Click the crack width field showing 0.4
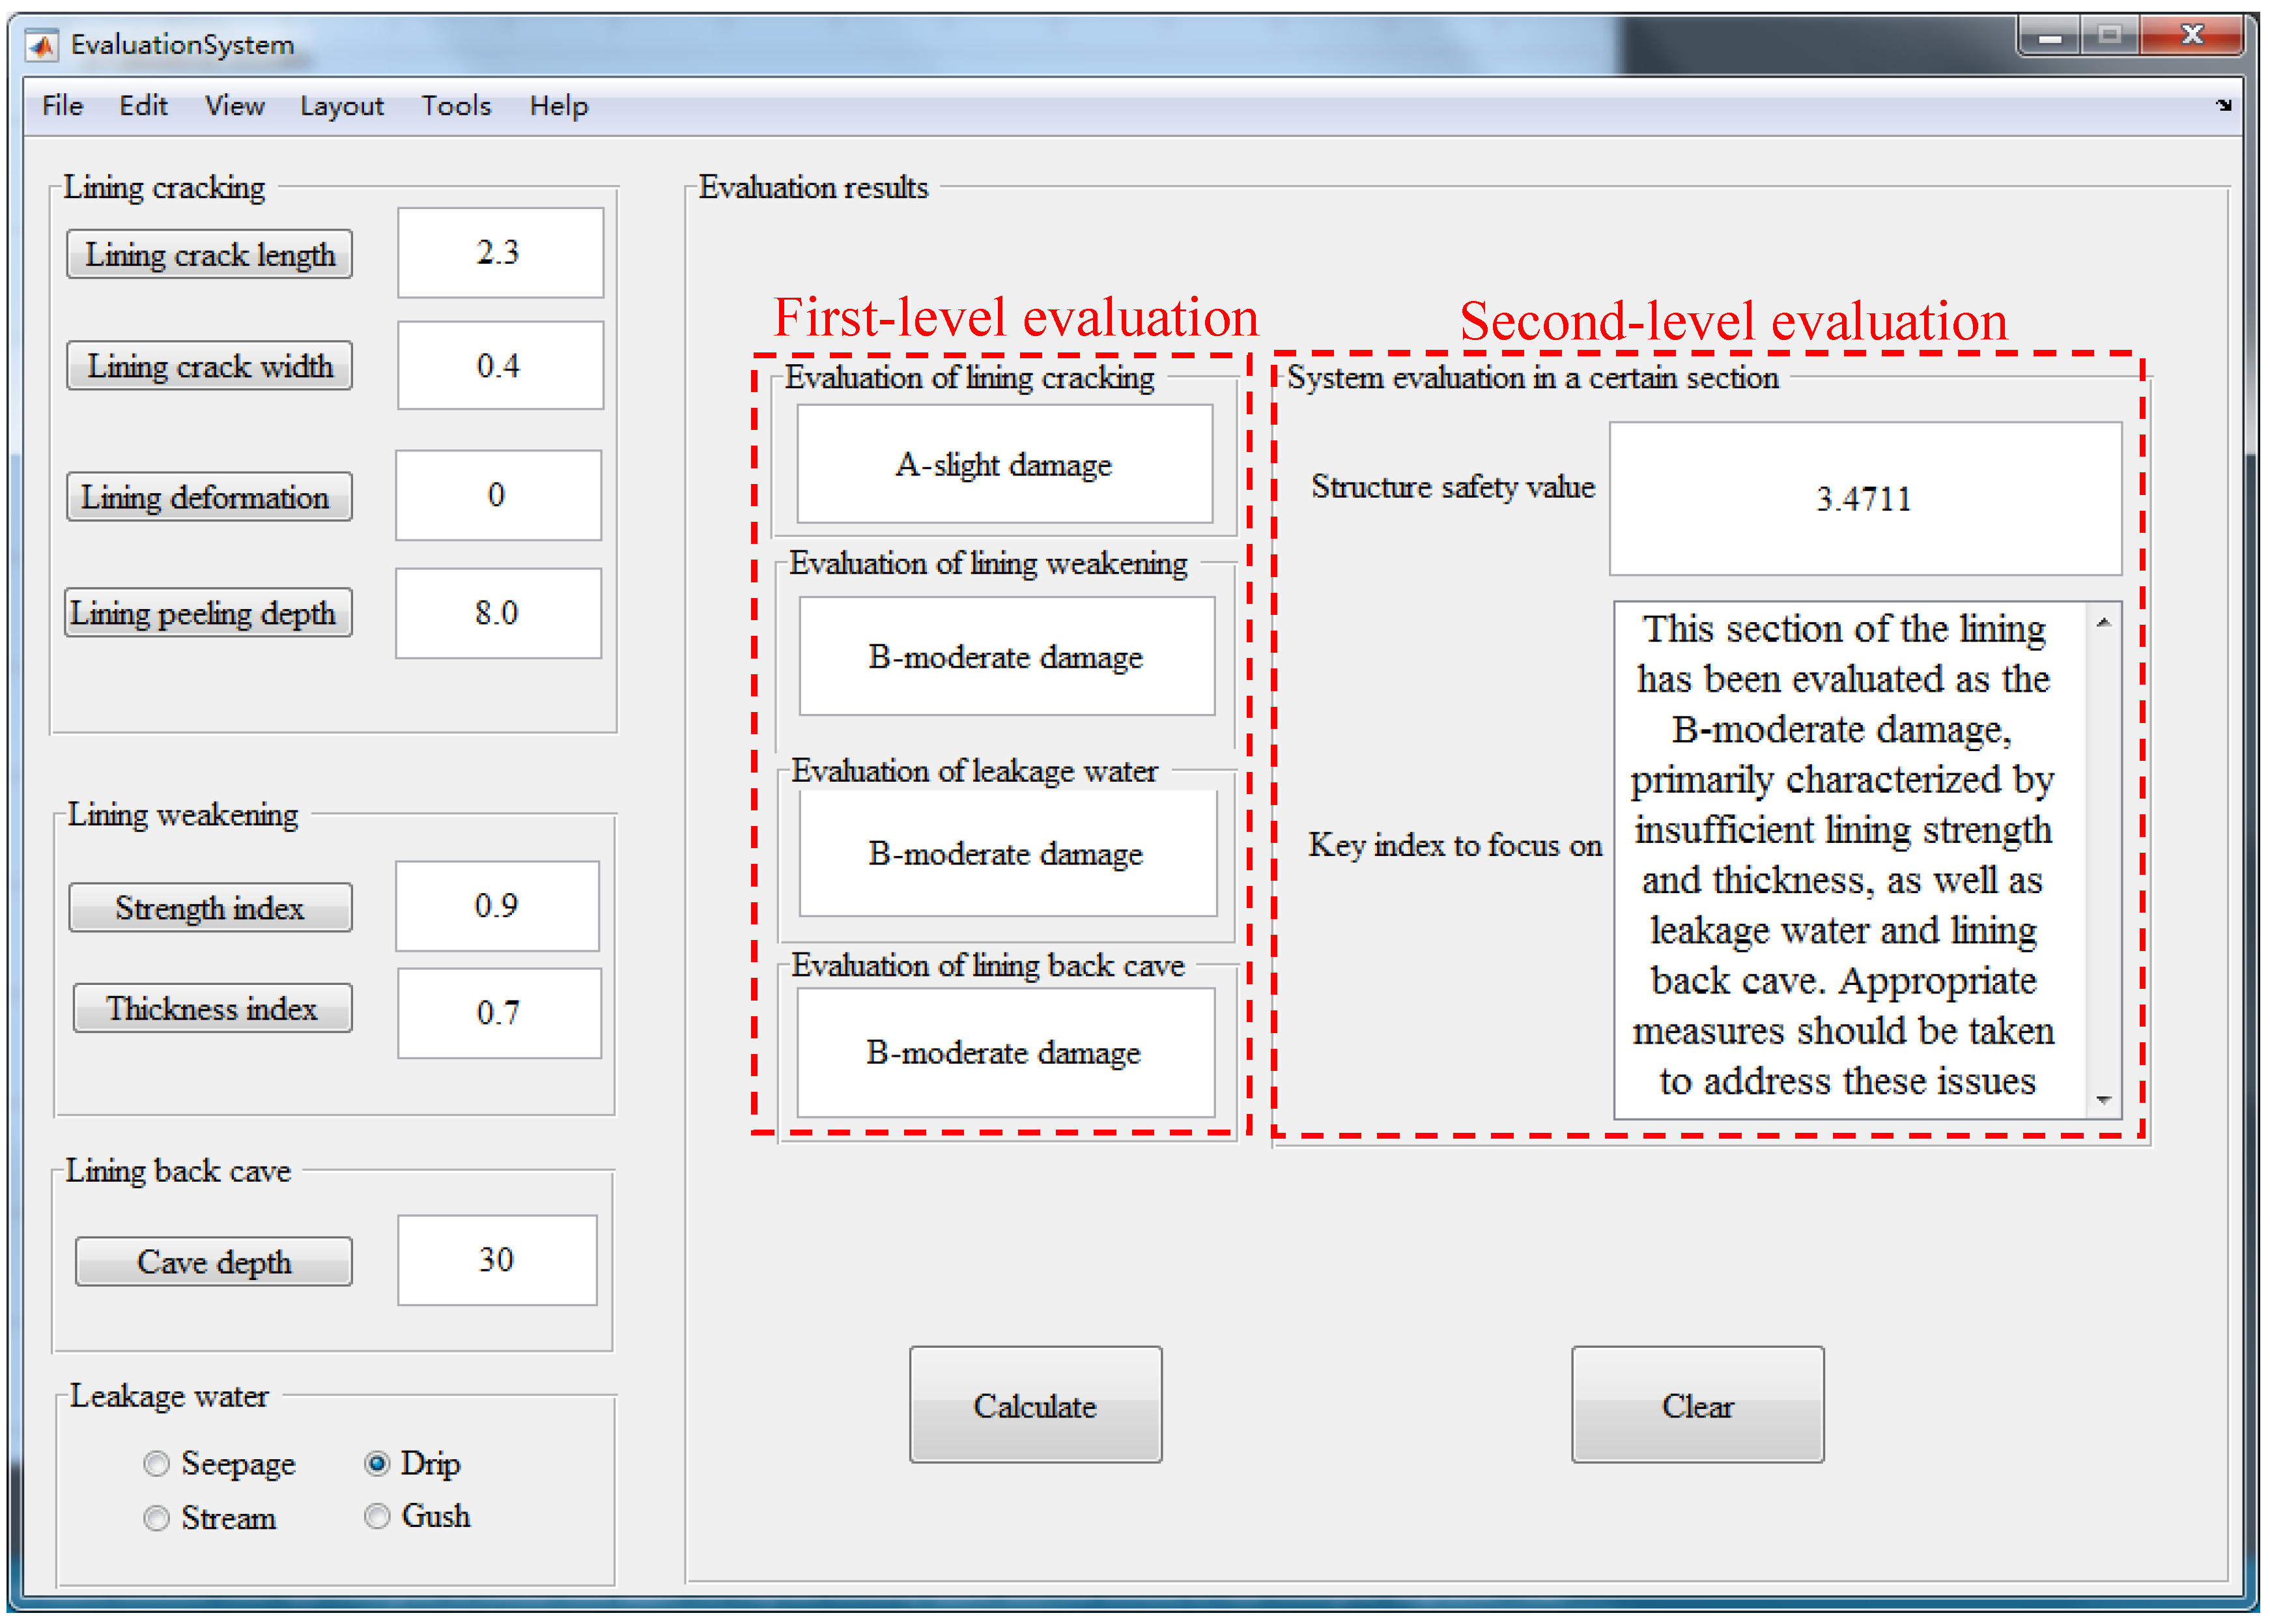Viewport: 2270px width, 1624px height. click(x=500, y=365)
